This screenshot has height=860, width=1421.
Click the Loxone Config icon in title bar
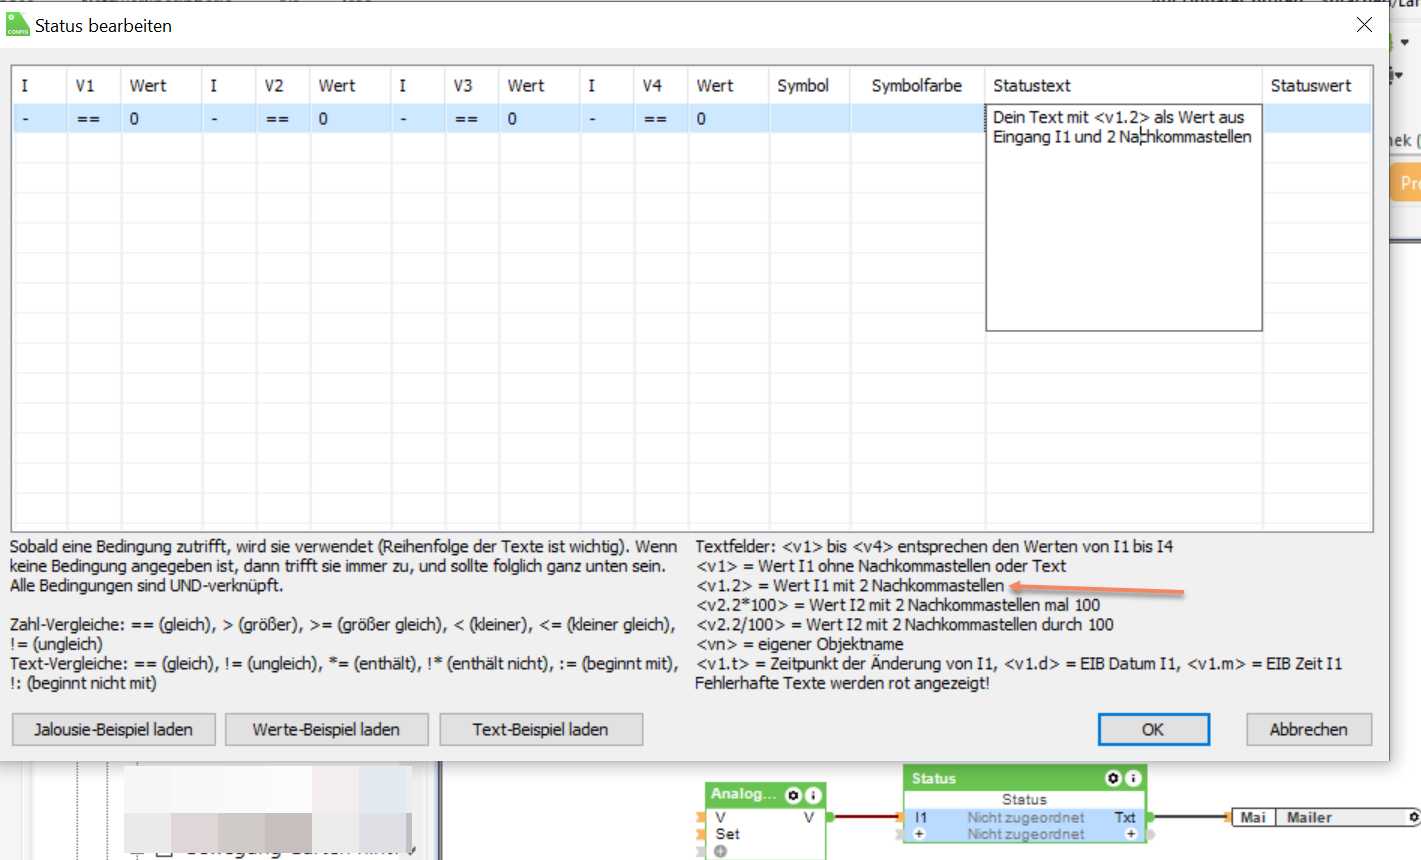(18, 25)
